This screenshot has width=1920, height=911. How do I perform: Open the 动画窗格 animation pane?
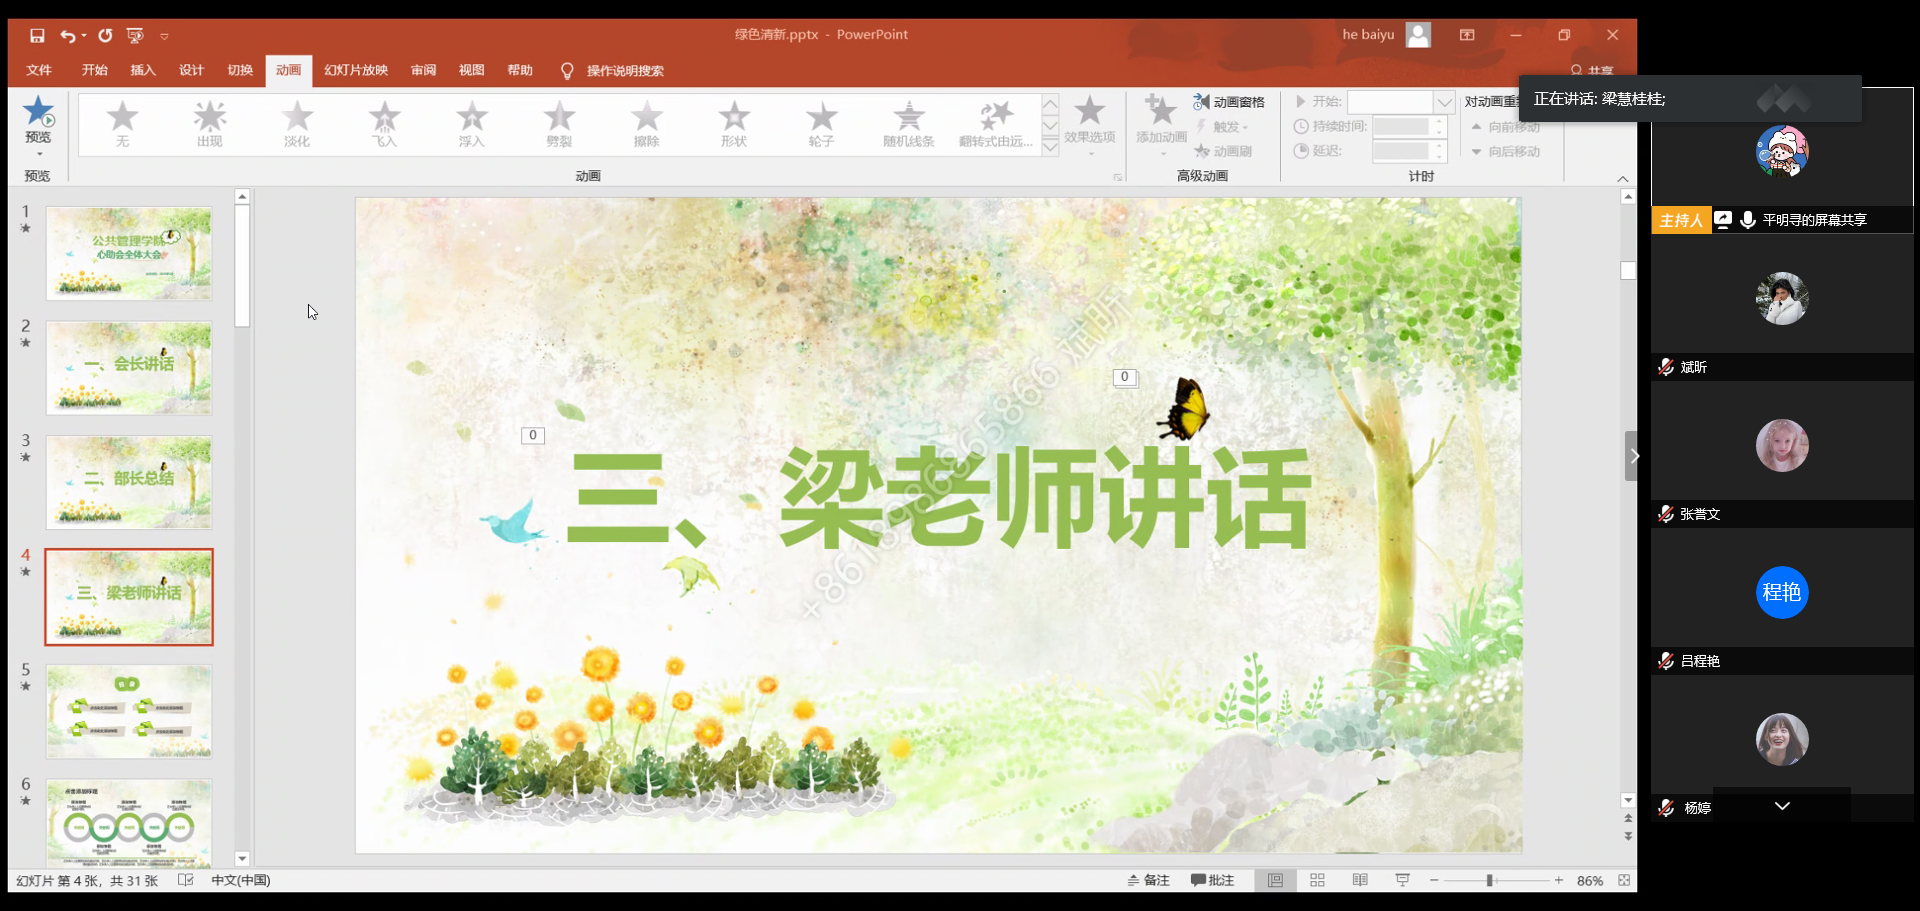pos(1229,102)
